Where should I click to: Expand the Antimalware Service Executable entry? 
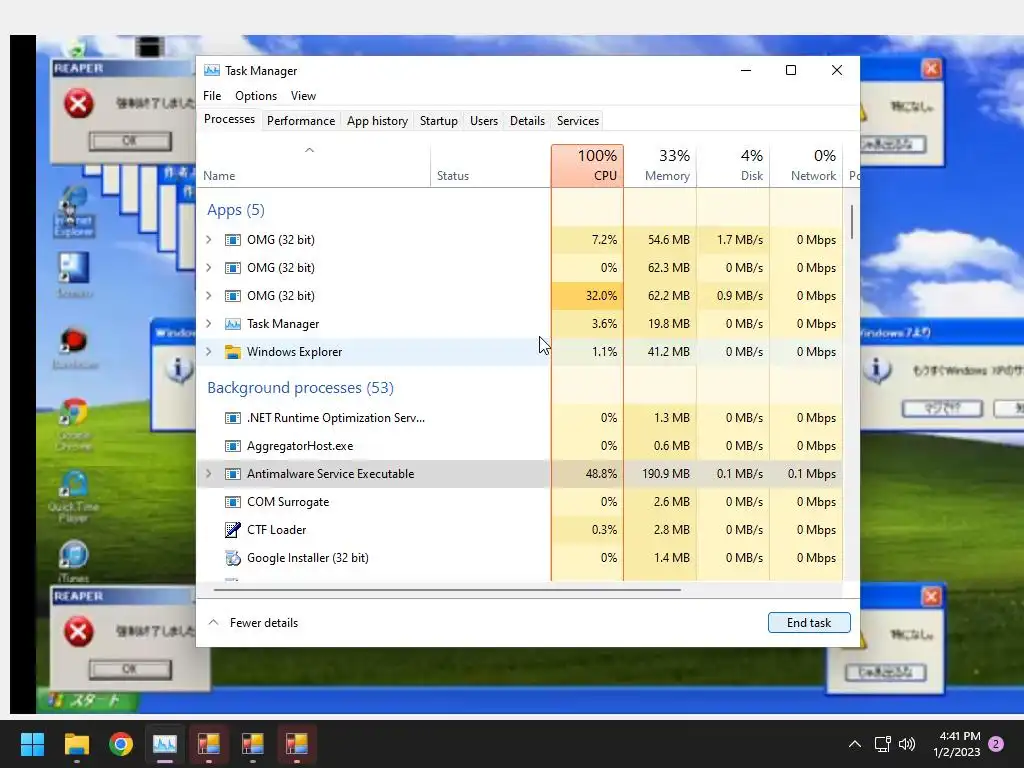point(208,474)
